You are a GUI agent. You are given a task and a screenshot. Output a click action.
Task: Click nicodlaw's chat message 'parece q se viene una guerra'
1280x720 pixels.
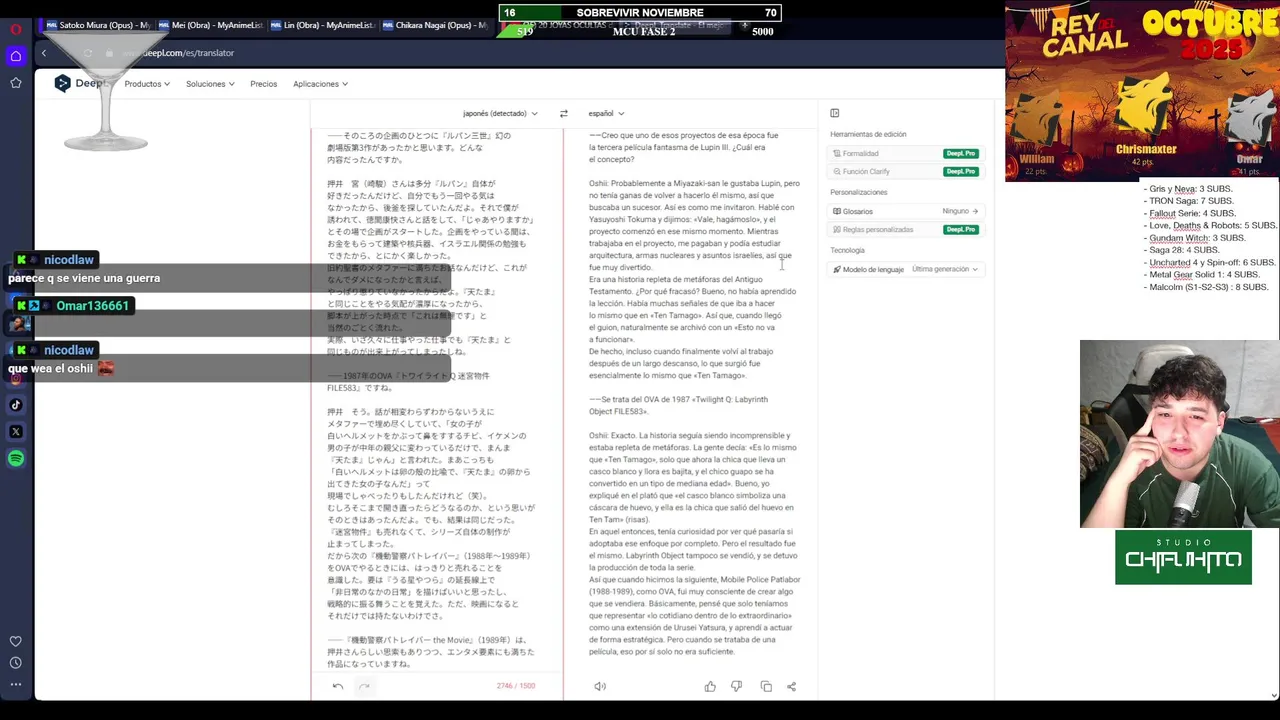pos(84,279)
